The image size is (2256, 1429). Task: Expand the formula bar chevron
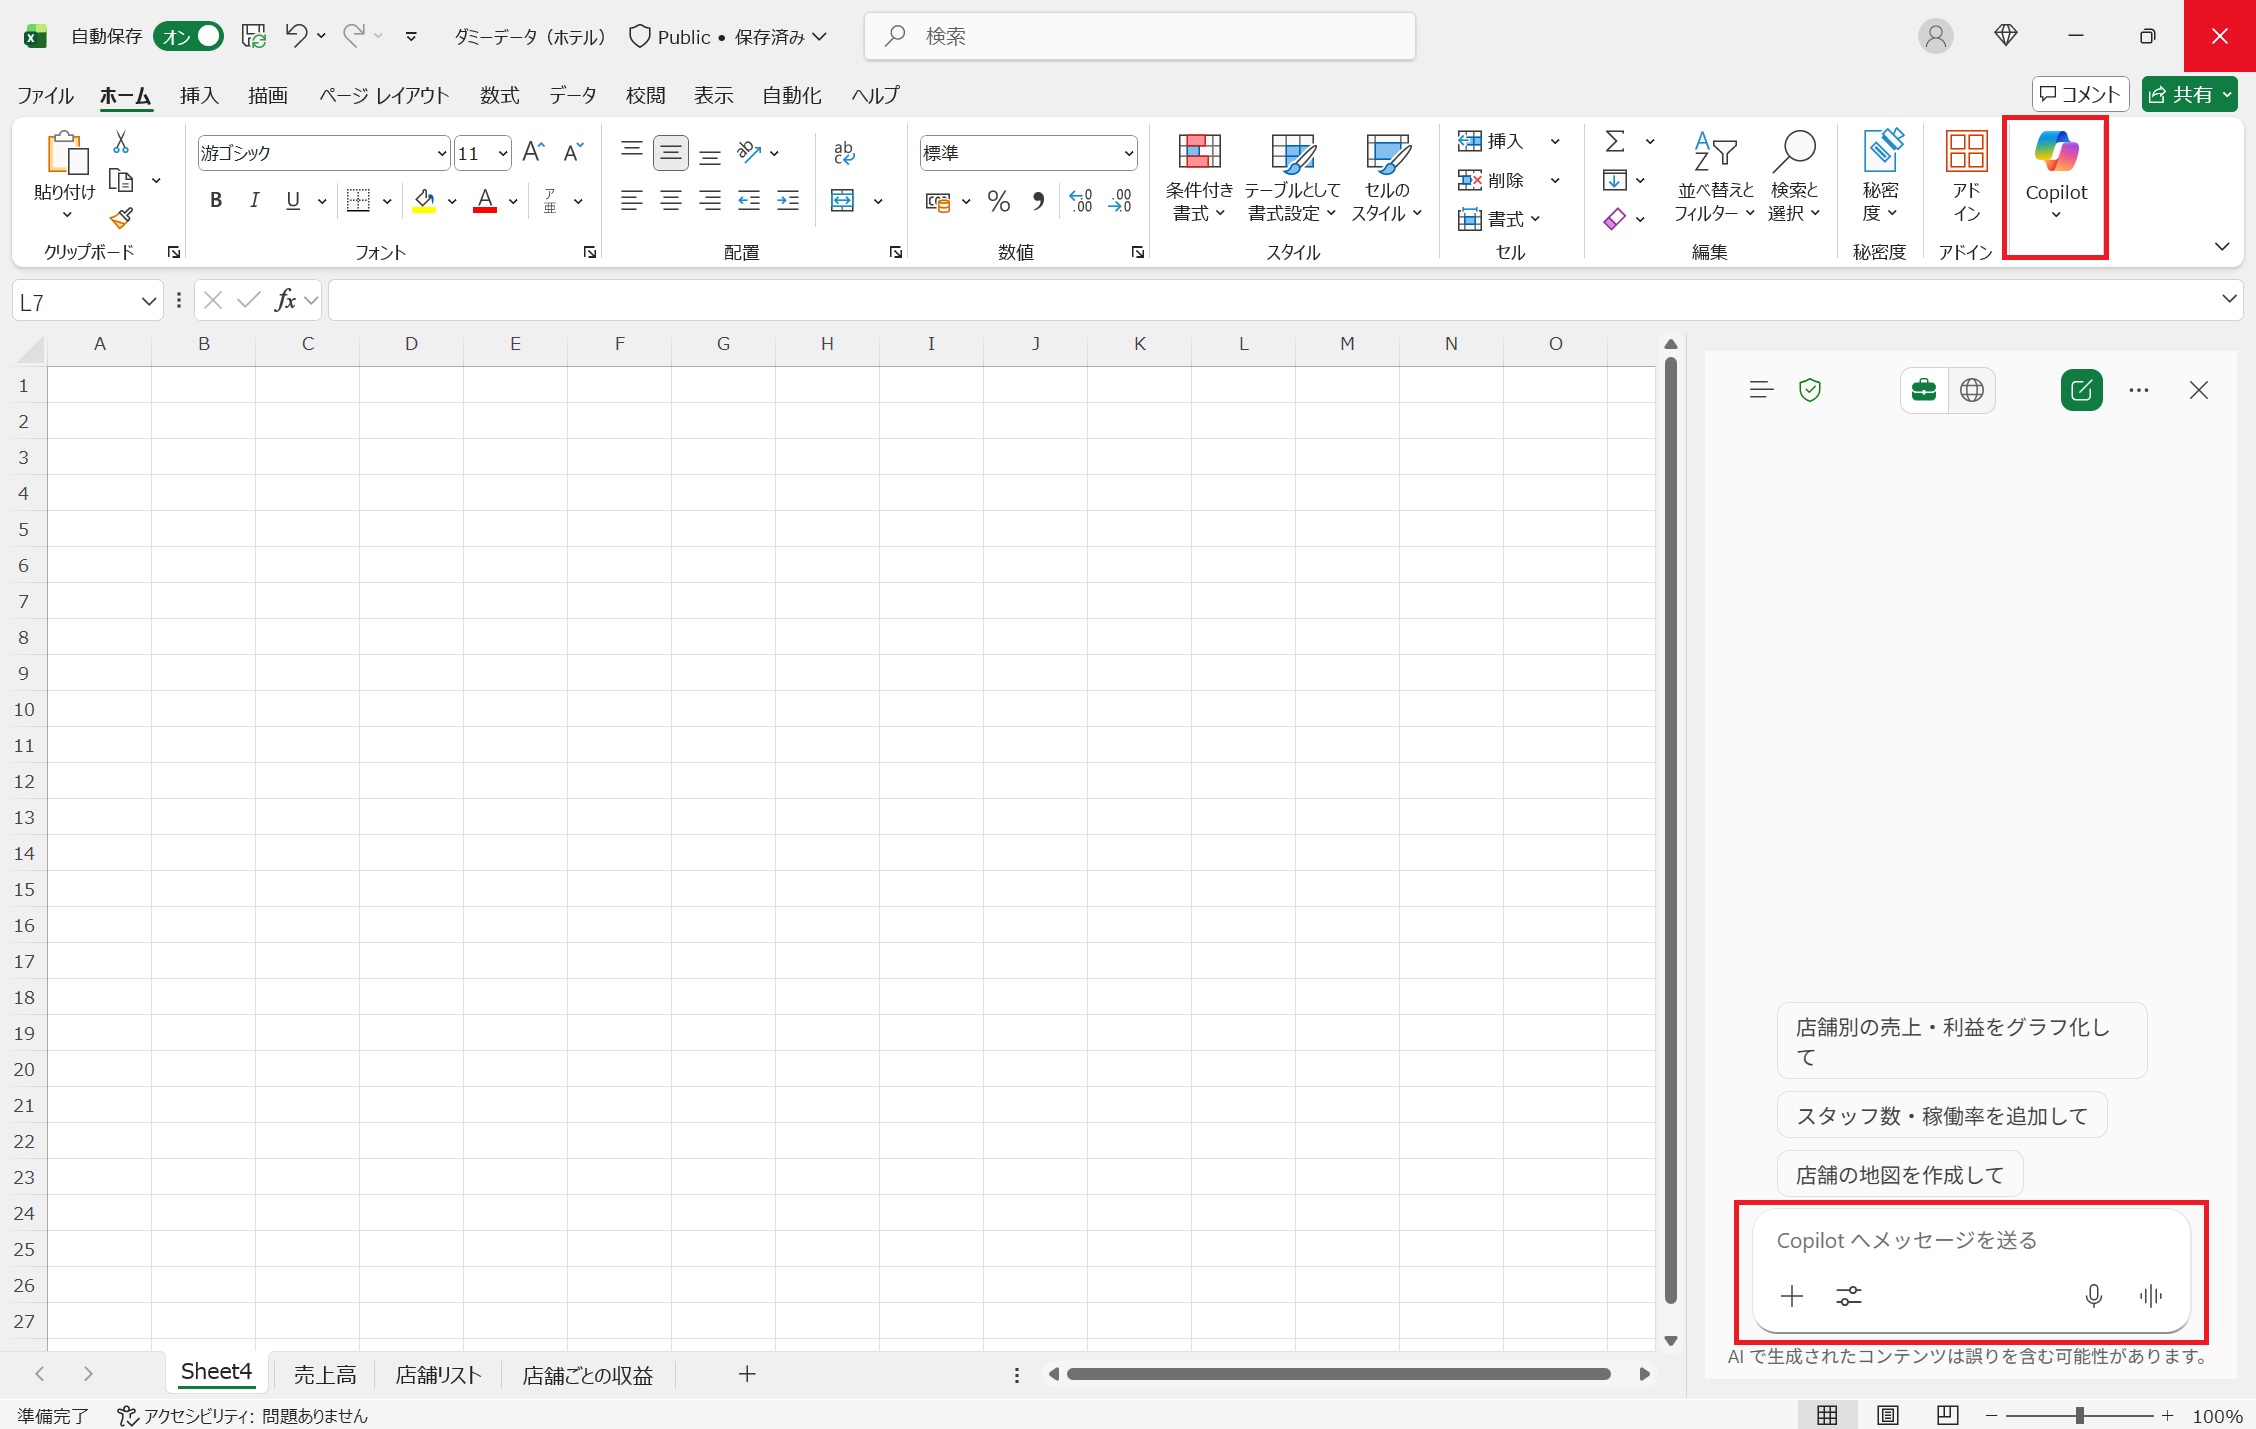[2229, 299]
